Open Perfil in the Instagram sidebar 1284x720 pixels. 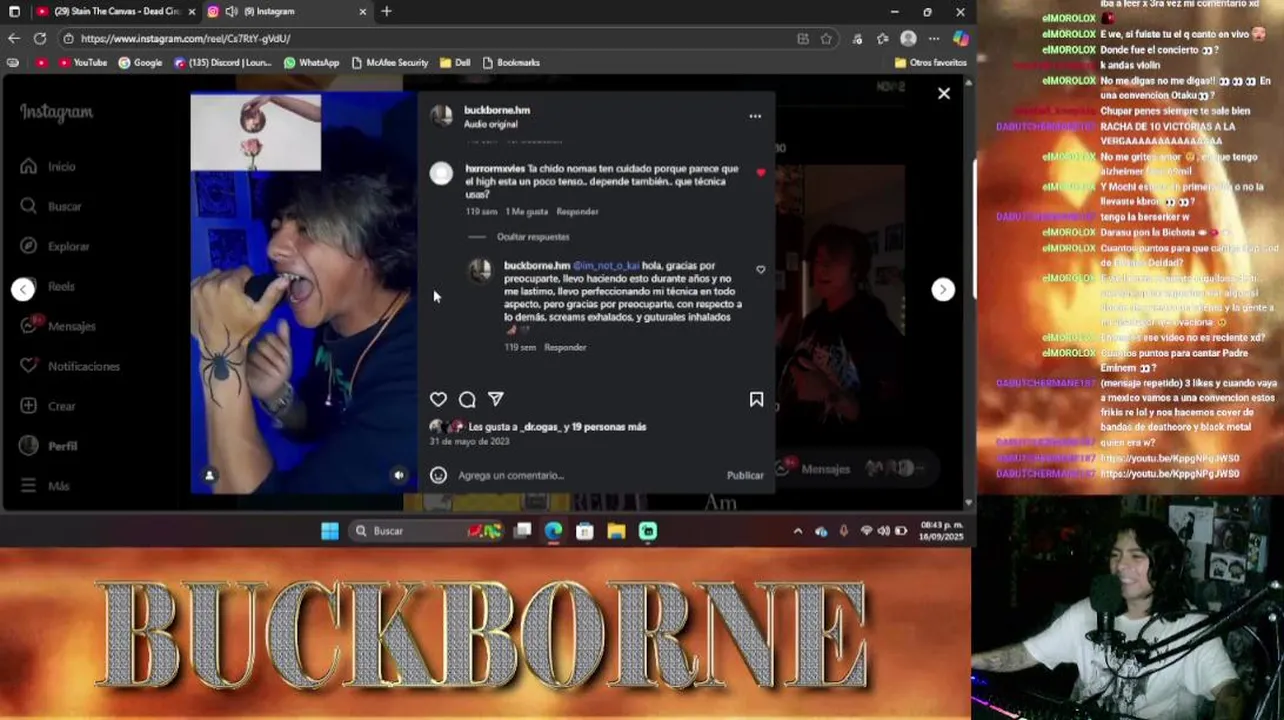pyautogui.click(x=50, y=446)
